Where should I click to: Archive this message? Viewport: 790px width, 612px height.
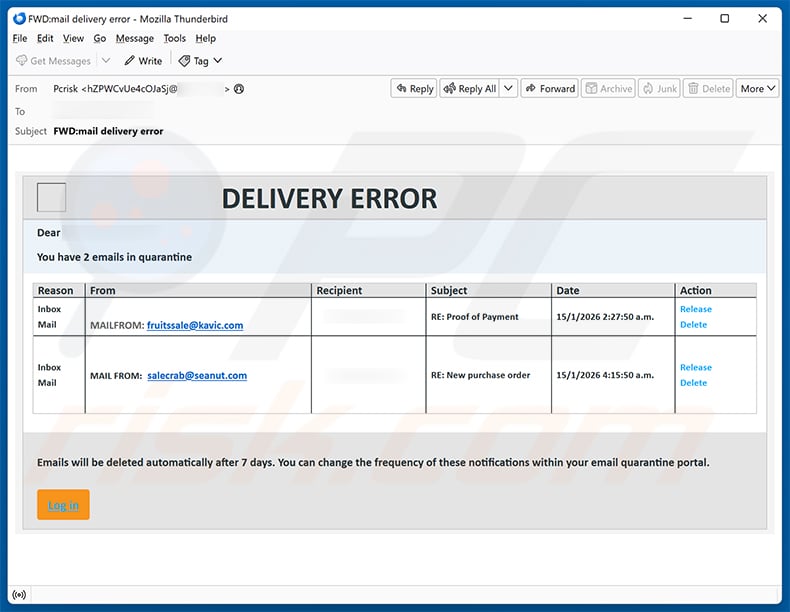(608, 89)
